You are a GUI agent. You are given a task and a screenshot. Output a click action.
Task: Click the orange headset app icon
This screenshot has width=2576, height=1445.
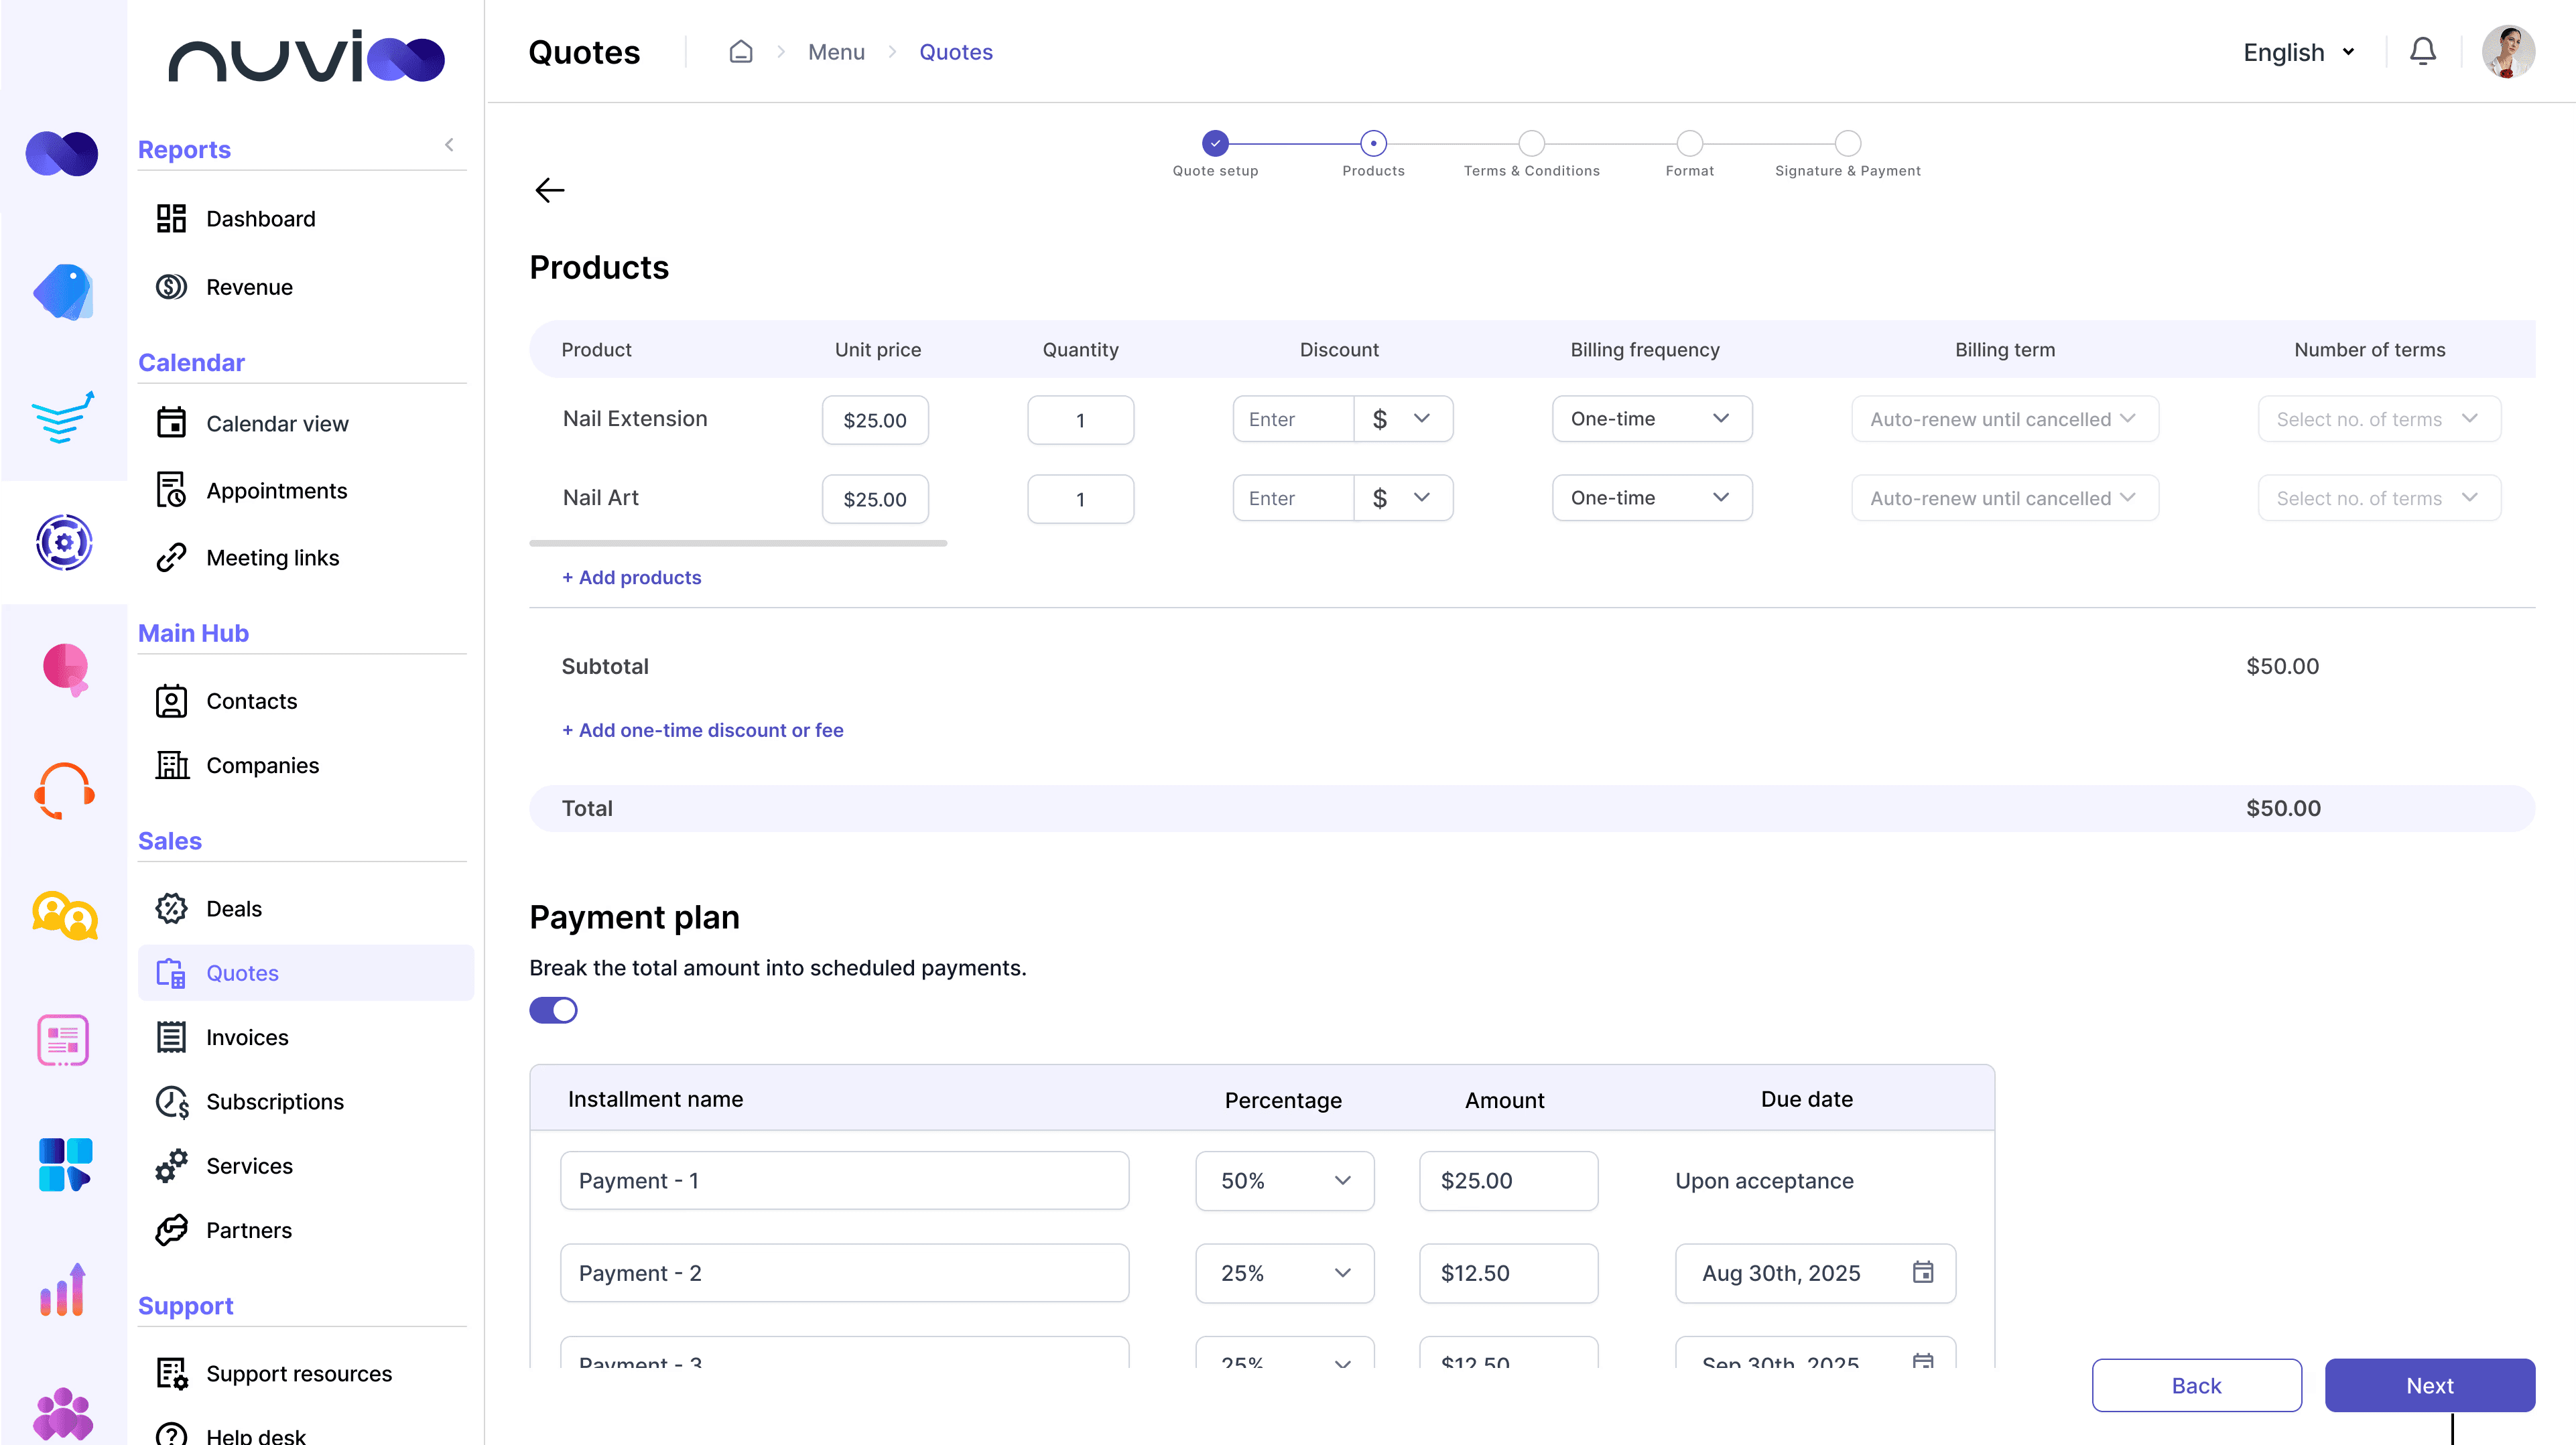click(x=64, y=790)
